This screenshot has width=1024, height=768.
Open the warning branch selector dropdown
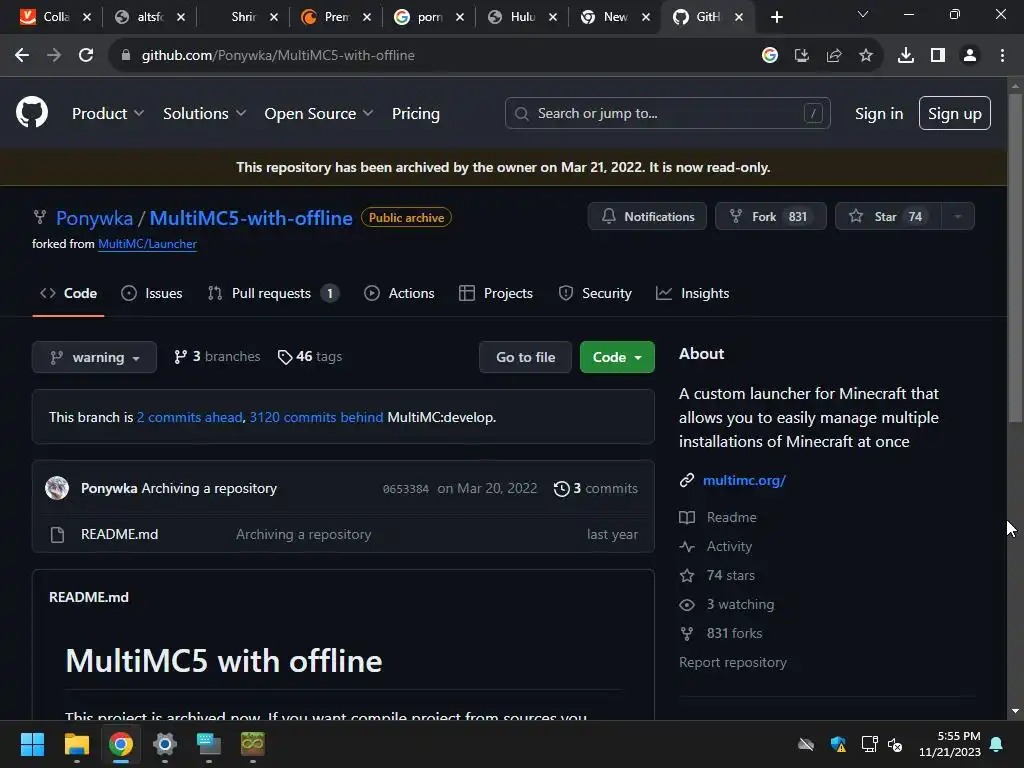tap(94, 357)
